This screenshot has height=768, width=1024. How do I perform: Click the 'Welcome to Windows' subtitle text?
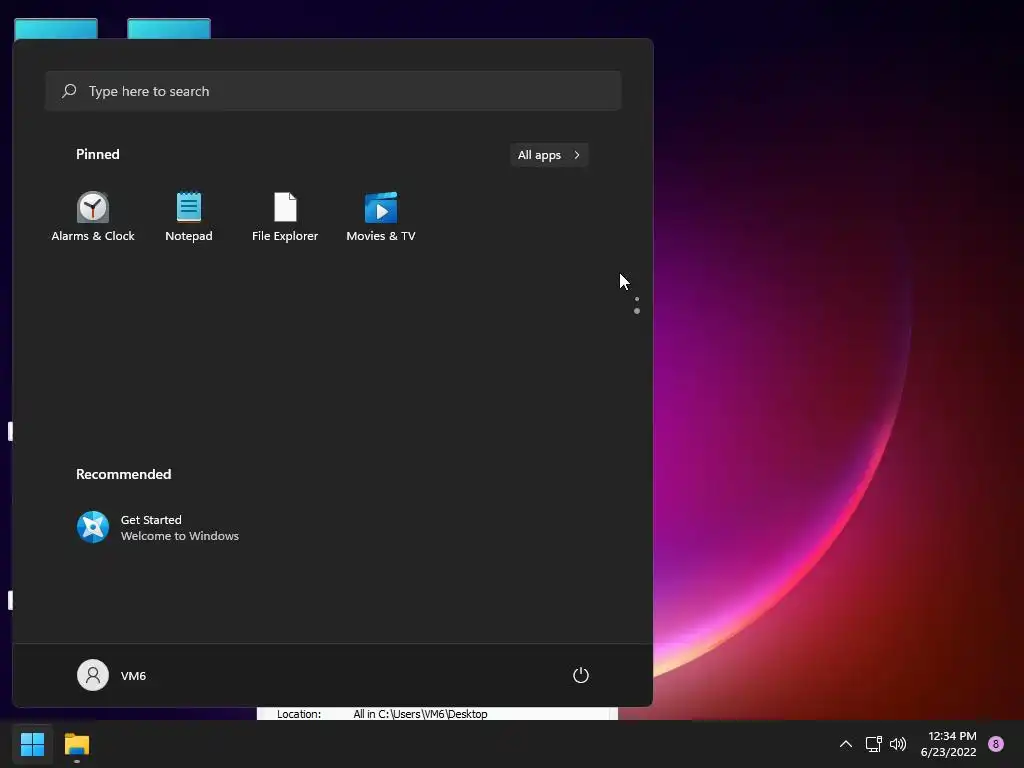pos(180,536)
